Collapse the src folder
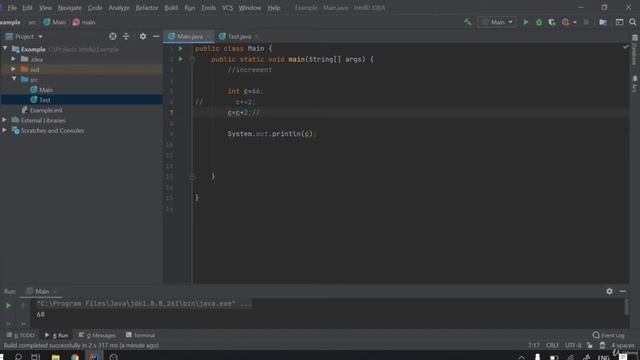Viewport: 640px width, 360px height. tap(14, 79)
